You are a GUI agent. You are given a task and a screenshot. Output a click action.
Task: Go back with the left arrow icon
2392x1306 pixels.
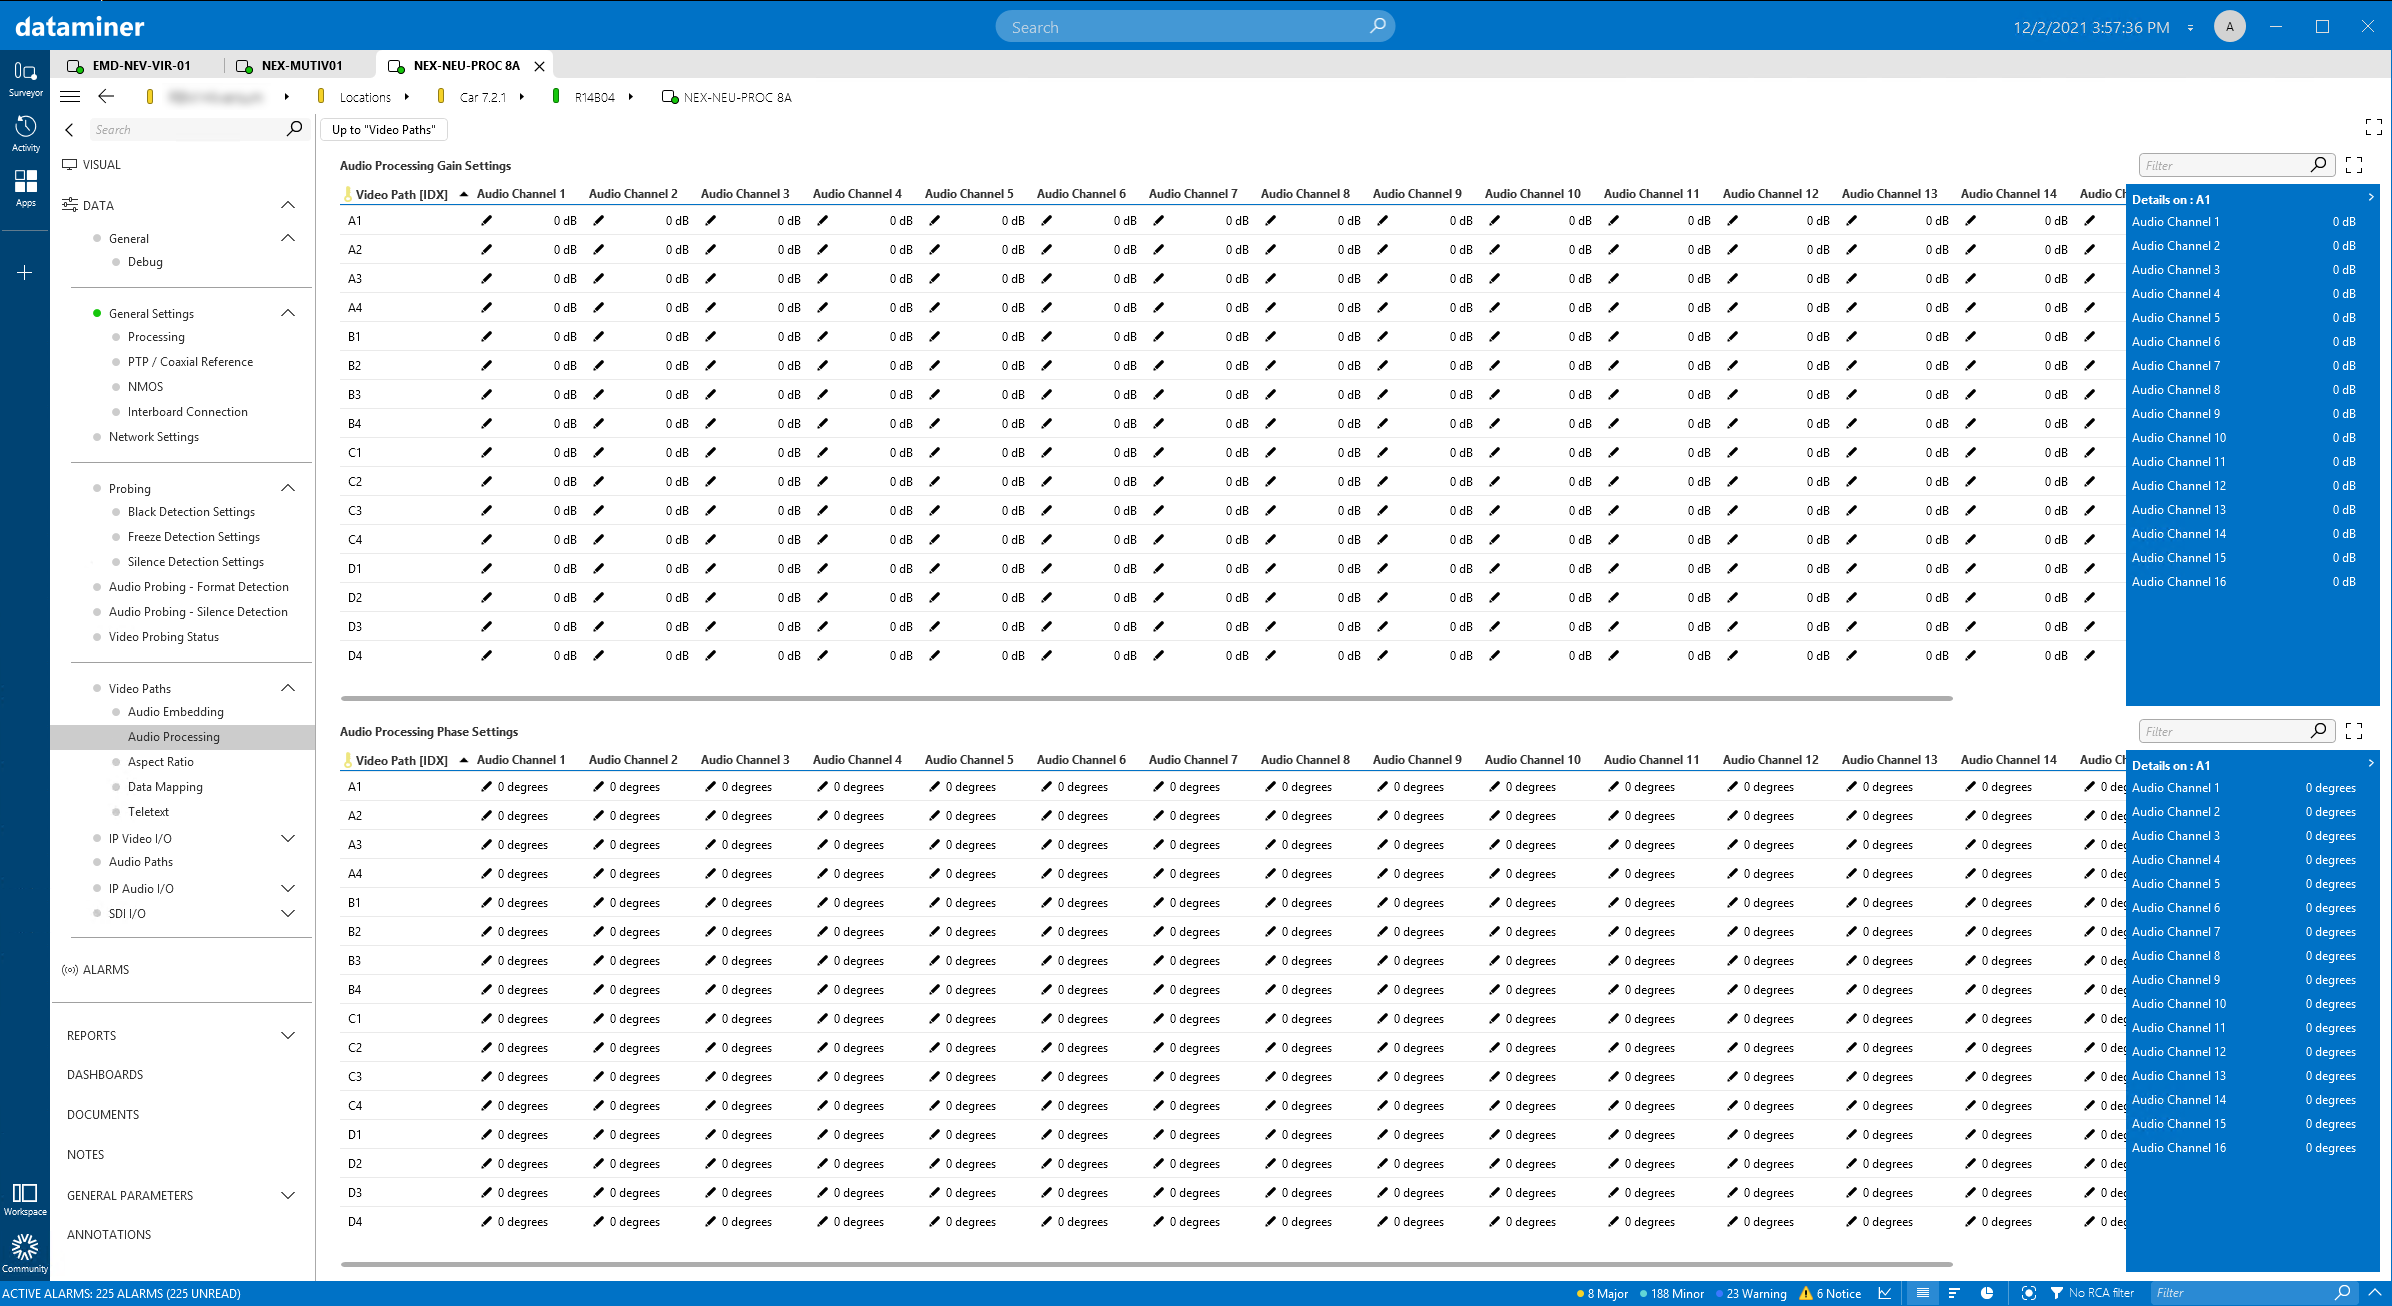click(106, 97)
